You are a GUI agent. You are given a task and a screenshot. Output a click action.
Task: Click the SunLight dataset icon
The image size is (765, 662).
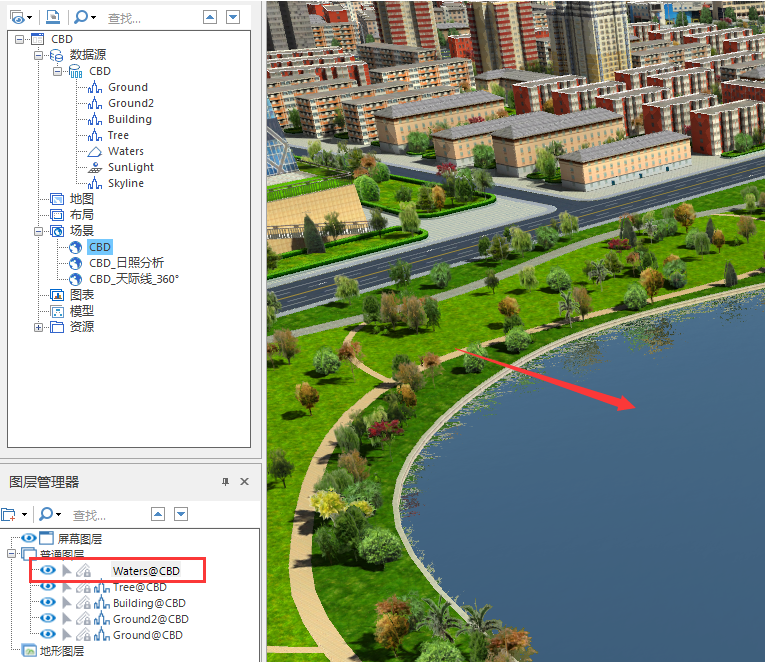click(95, 167)
